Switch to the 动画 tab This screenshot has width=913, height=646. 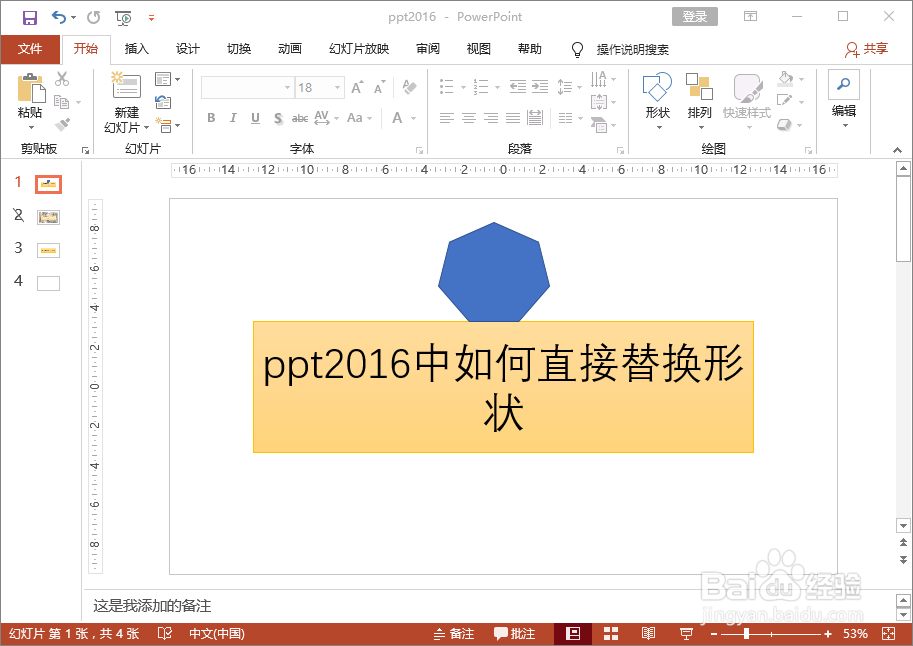[290, 49]
